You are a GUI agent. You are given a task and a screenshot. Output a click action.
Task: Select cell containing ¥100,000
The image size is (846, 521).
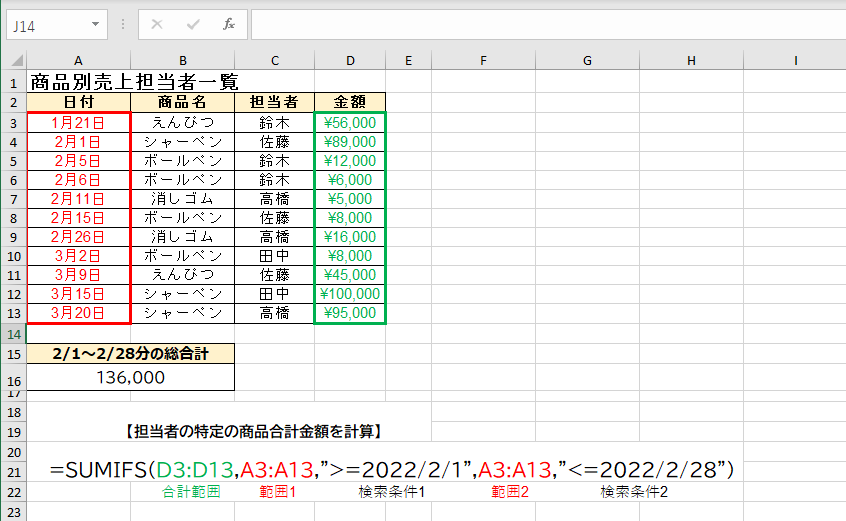click(x=350, y=294)
